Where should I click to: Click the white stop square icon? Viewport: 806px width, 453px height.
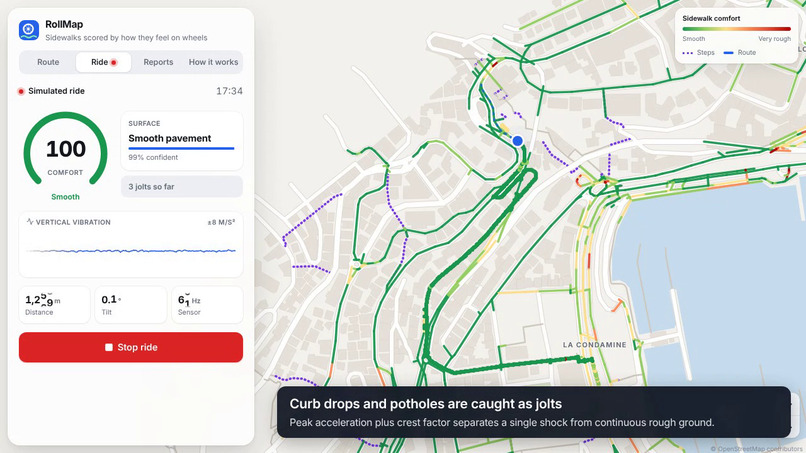pyautogui.click(x=108, y=348)
